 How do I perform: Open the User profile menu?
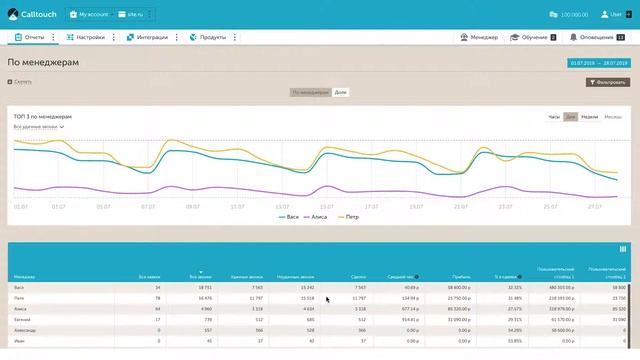point(616,14)
